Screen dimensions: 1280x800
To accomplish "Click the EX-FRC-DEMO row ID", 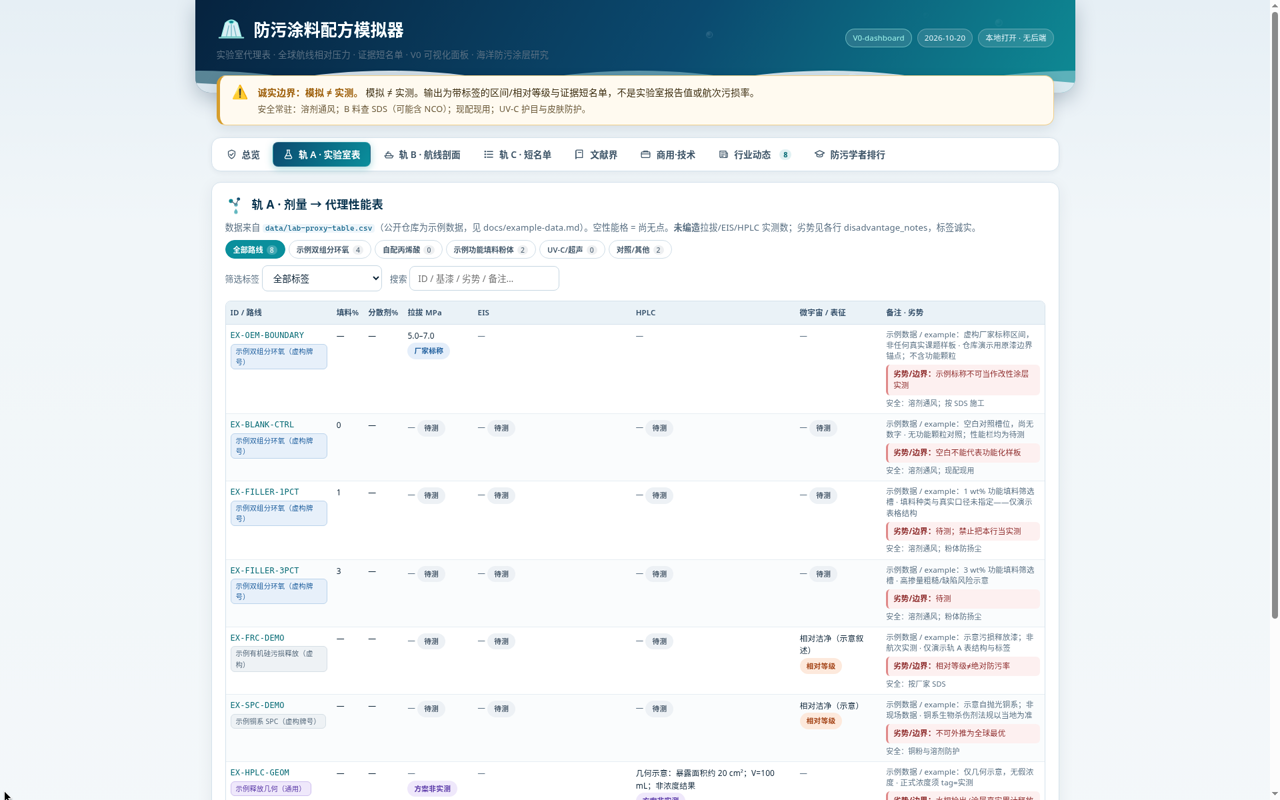I will point(257,638).
